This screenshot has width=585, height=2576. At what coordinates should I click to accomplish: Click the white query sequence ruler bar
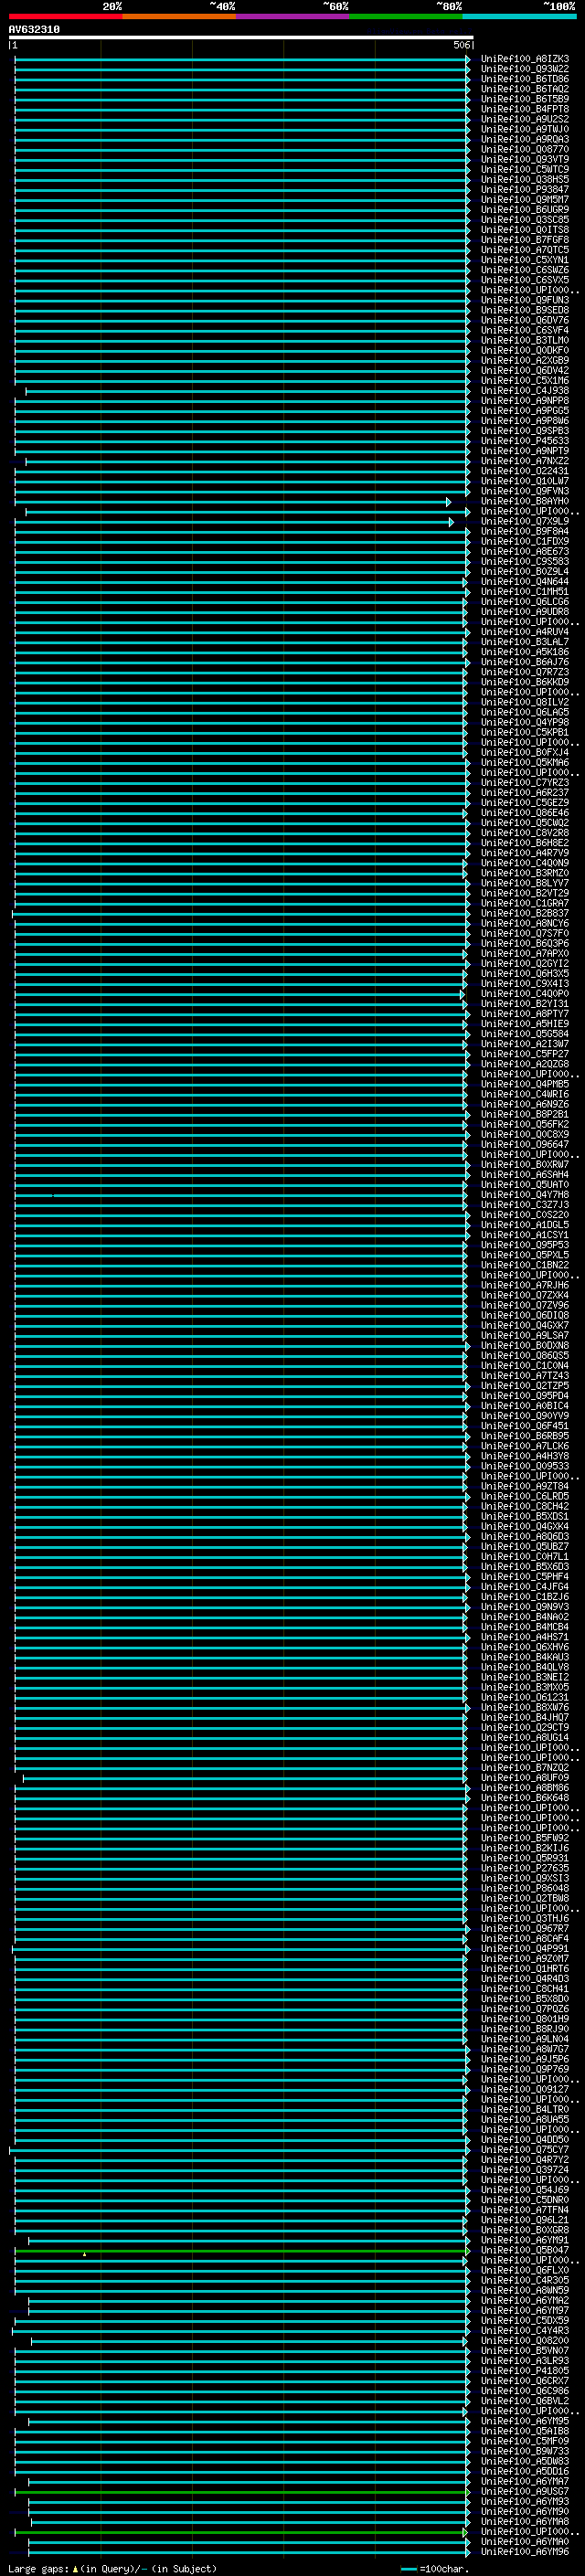click(x=241, y=37)
